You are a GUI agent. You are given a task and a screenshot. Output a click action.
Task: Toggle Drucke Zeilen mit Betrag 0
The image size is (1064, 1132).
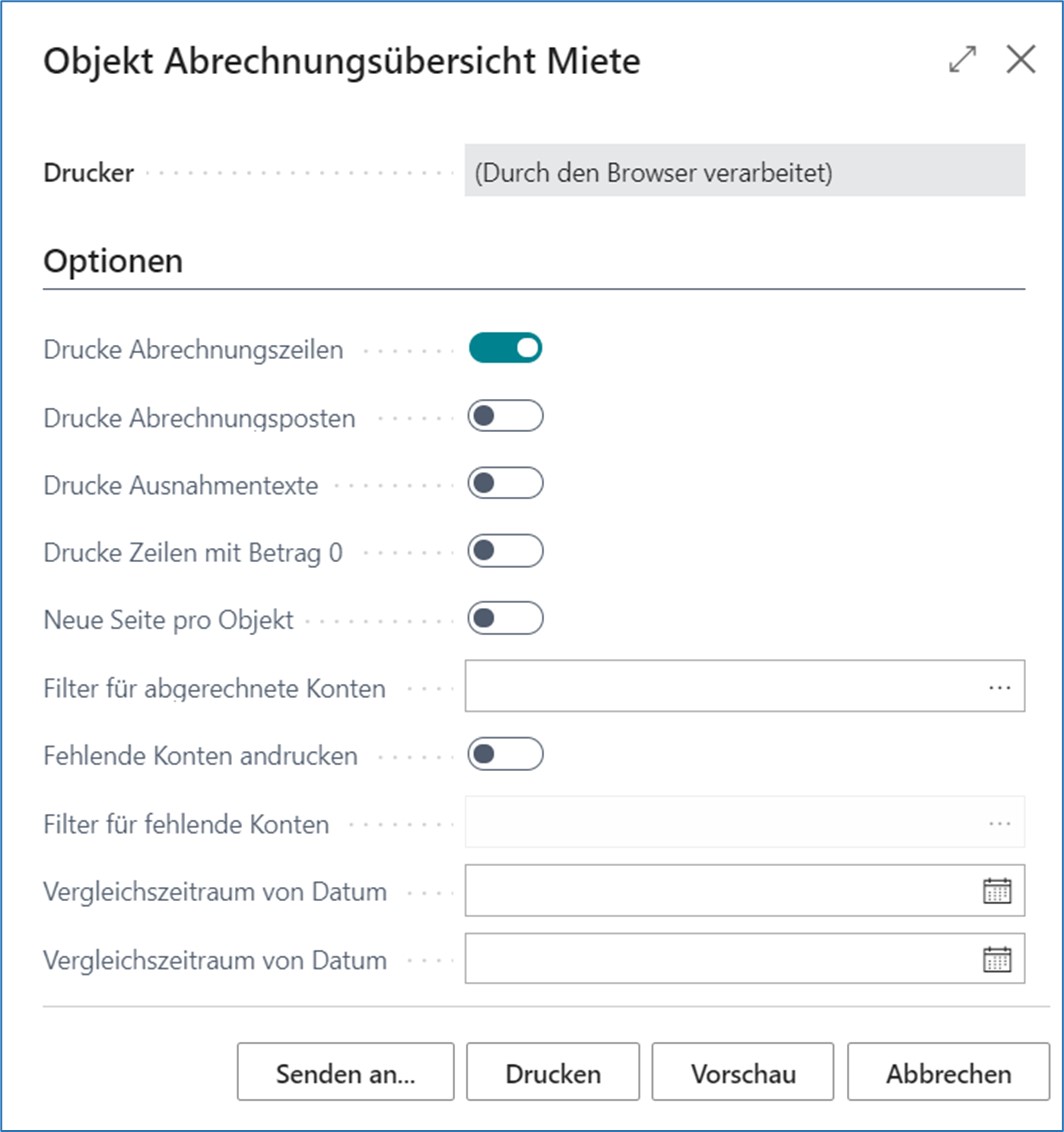click(505, 551)
